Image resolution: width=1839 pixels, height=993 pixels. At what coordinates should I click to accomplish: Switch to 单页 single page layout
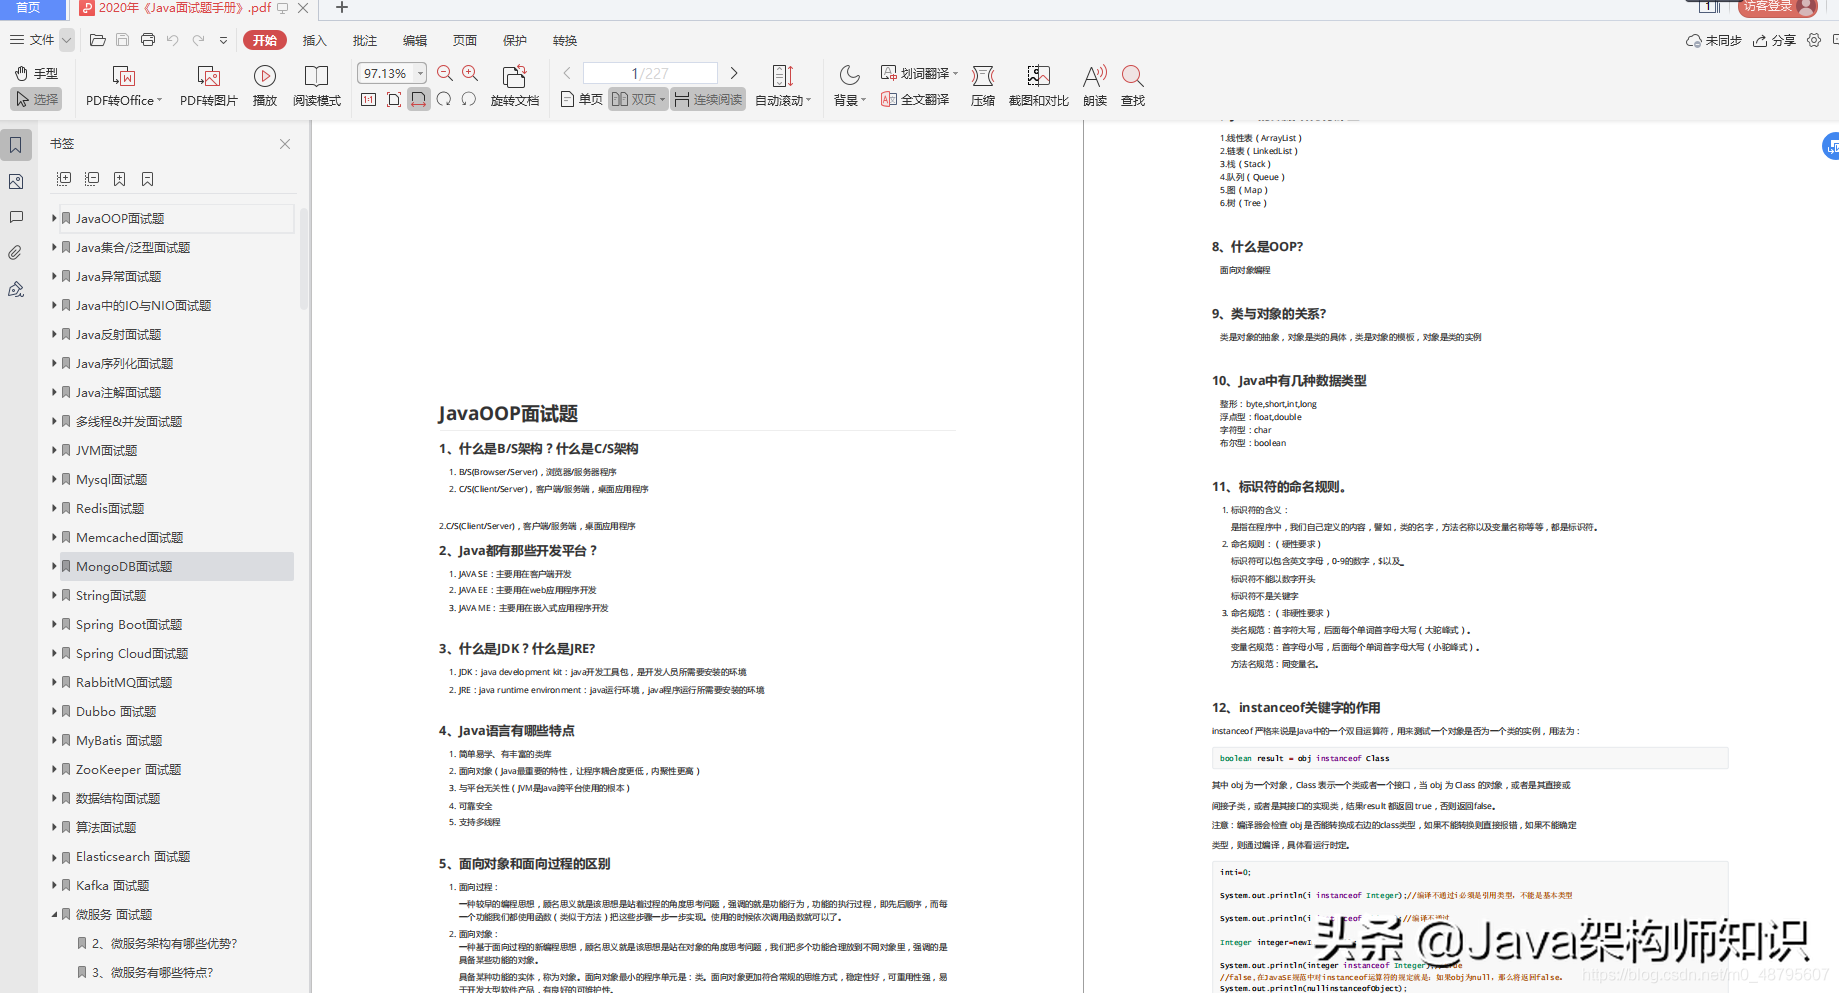[582, 99]
